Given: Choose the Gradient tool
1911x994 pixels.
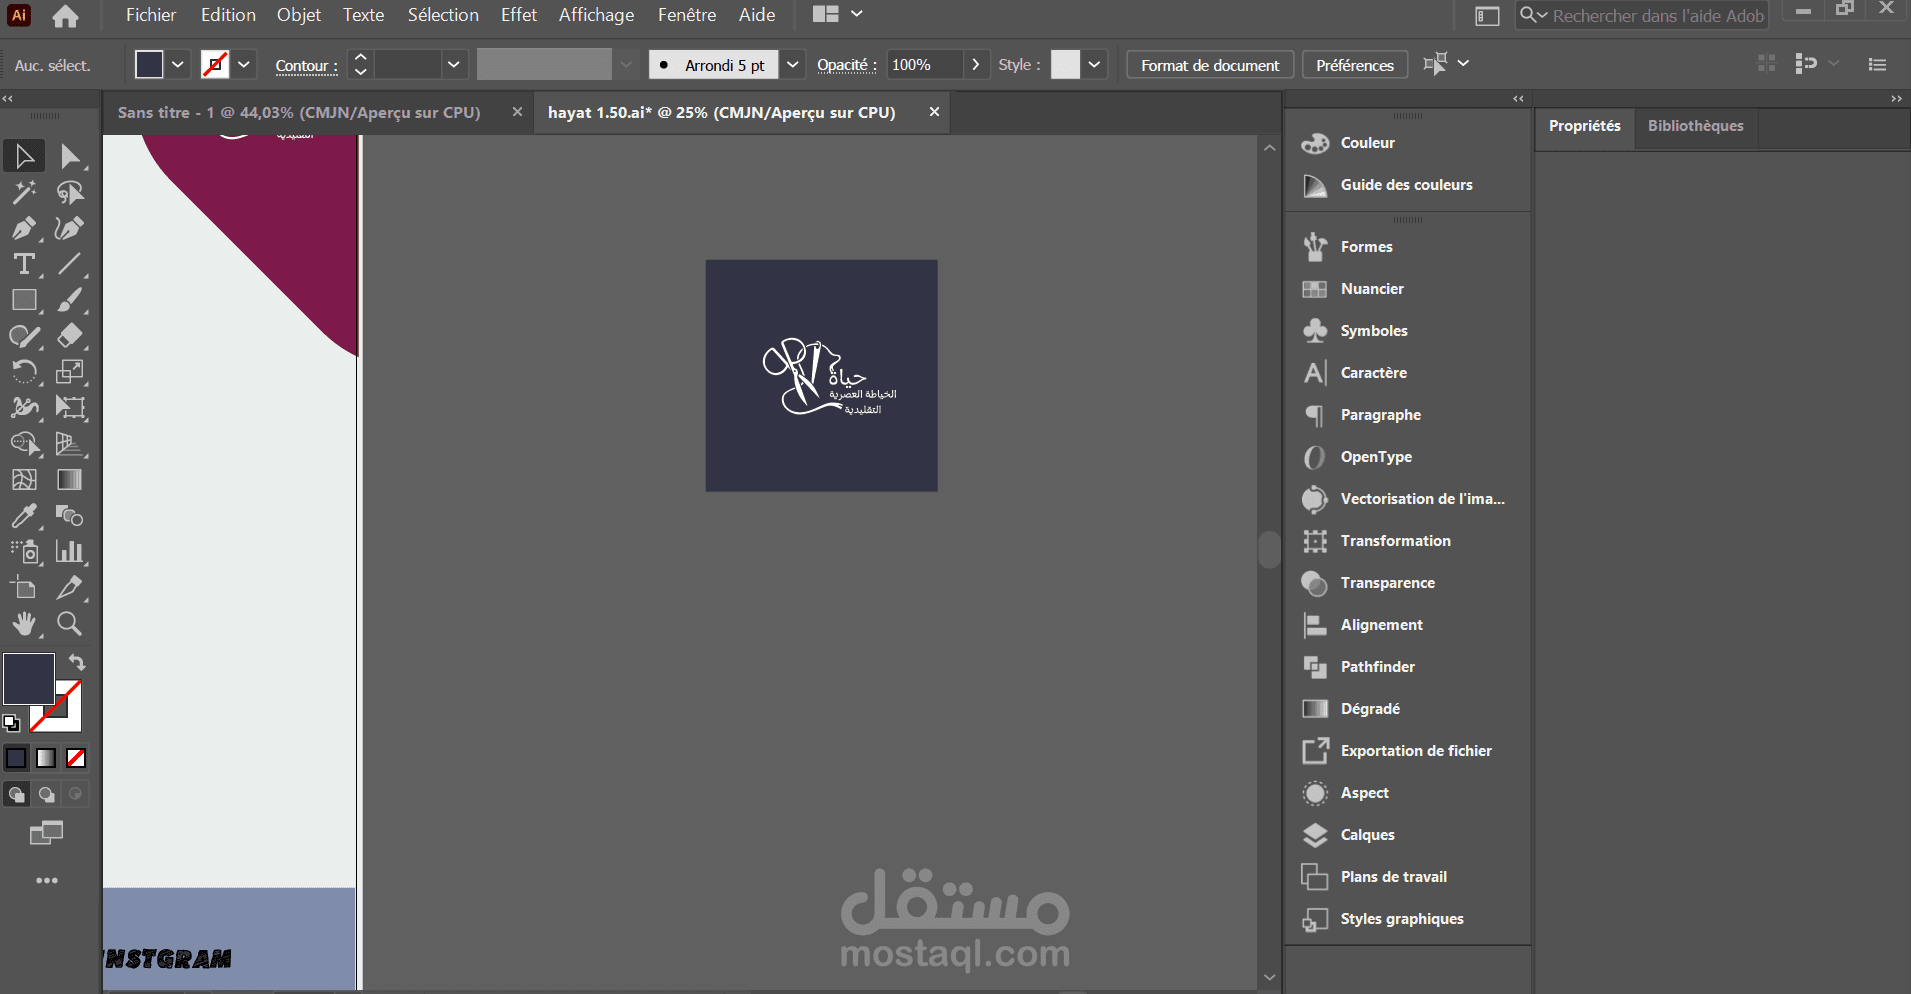Looking at the screenshot, I should (x=69, y=480).
